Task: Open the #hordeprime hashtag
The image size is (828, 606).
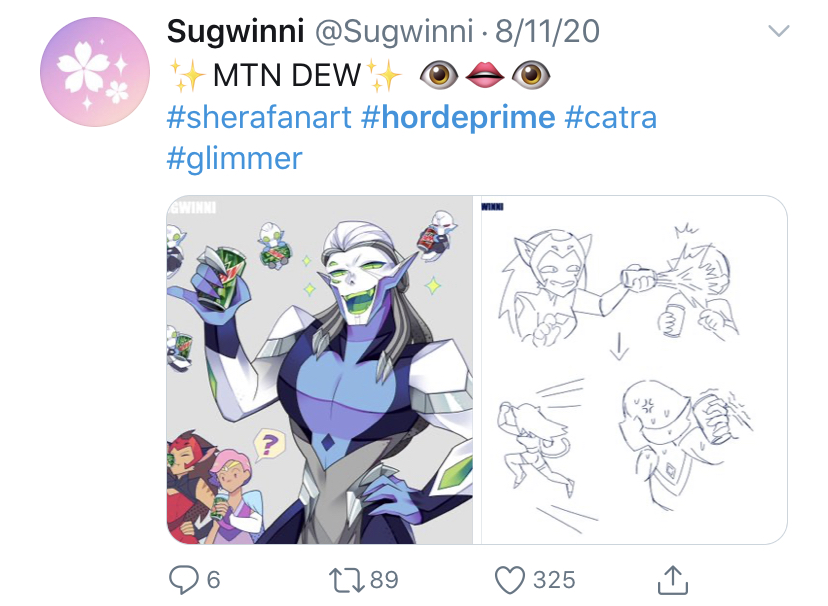Action: tap(458, 118)
